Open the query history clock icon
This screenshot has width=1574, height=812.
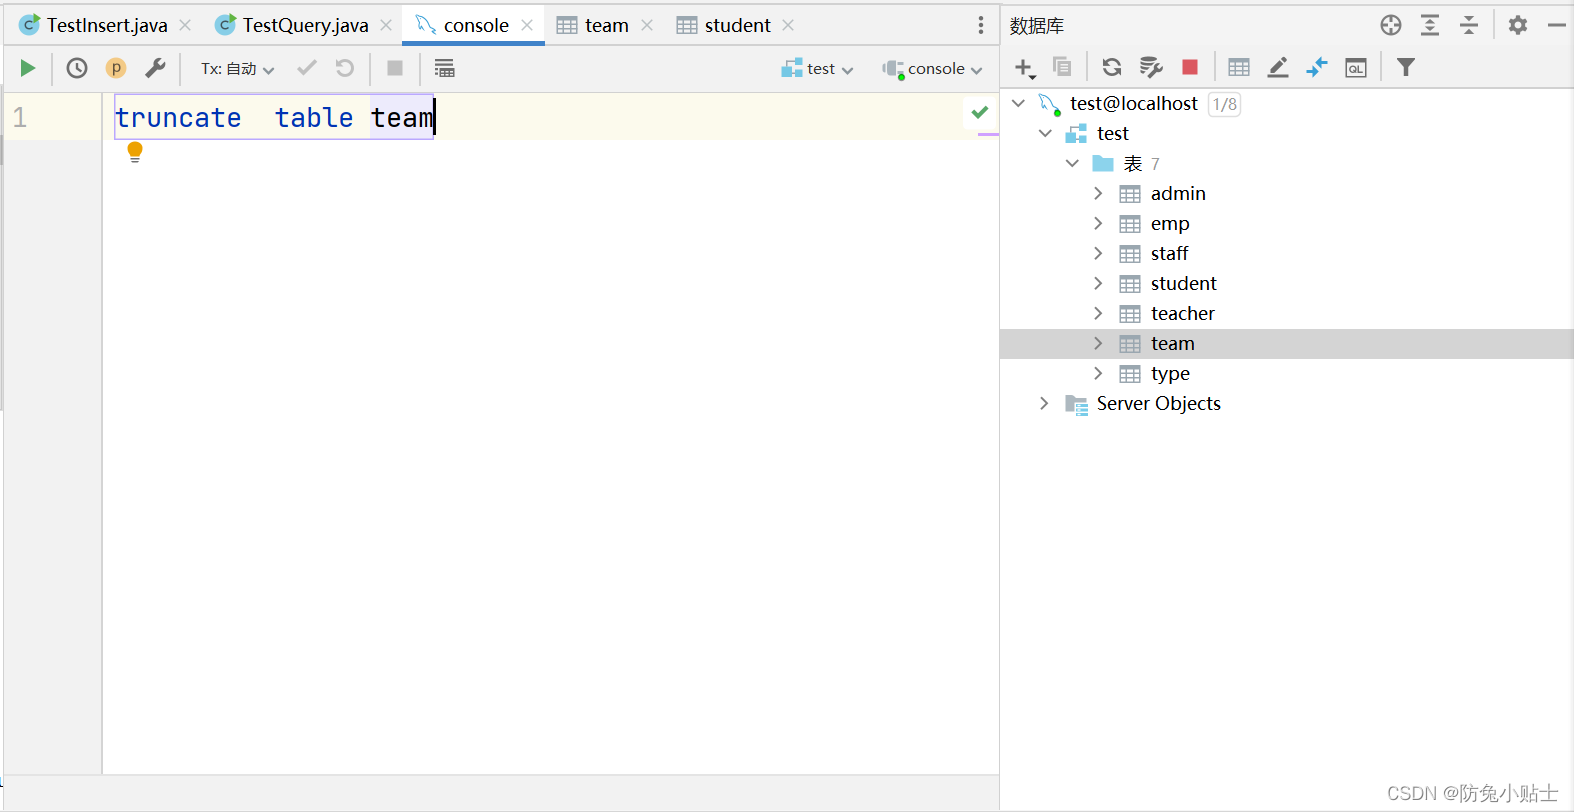(77, 68)
